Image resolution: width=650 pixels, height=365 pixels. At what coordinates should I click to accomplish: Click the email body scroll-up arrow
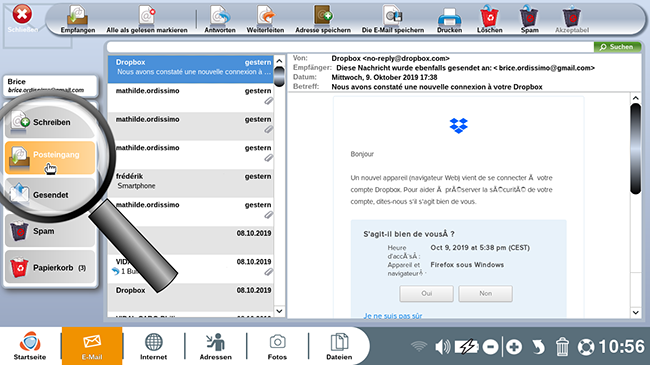635,98
